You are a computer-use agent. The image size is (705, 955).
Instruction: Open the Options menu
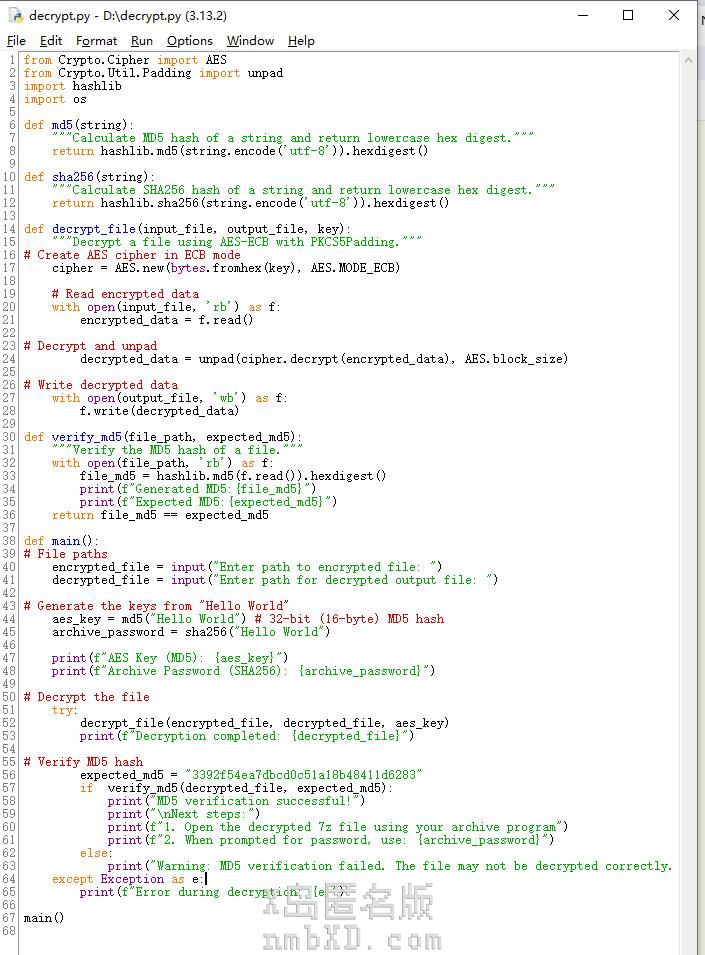pos(190,41)
